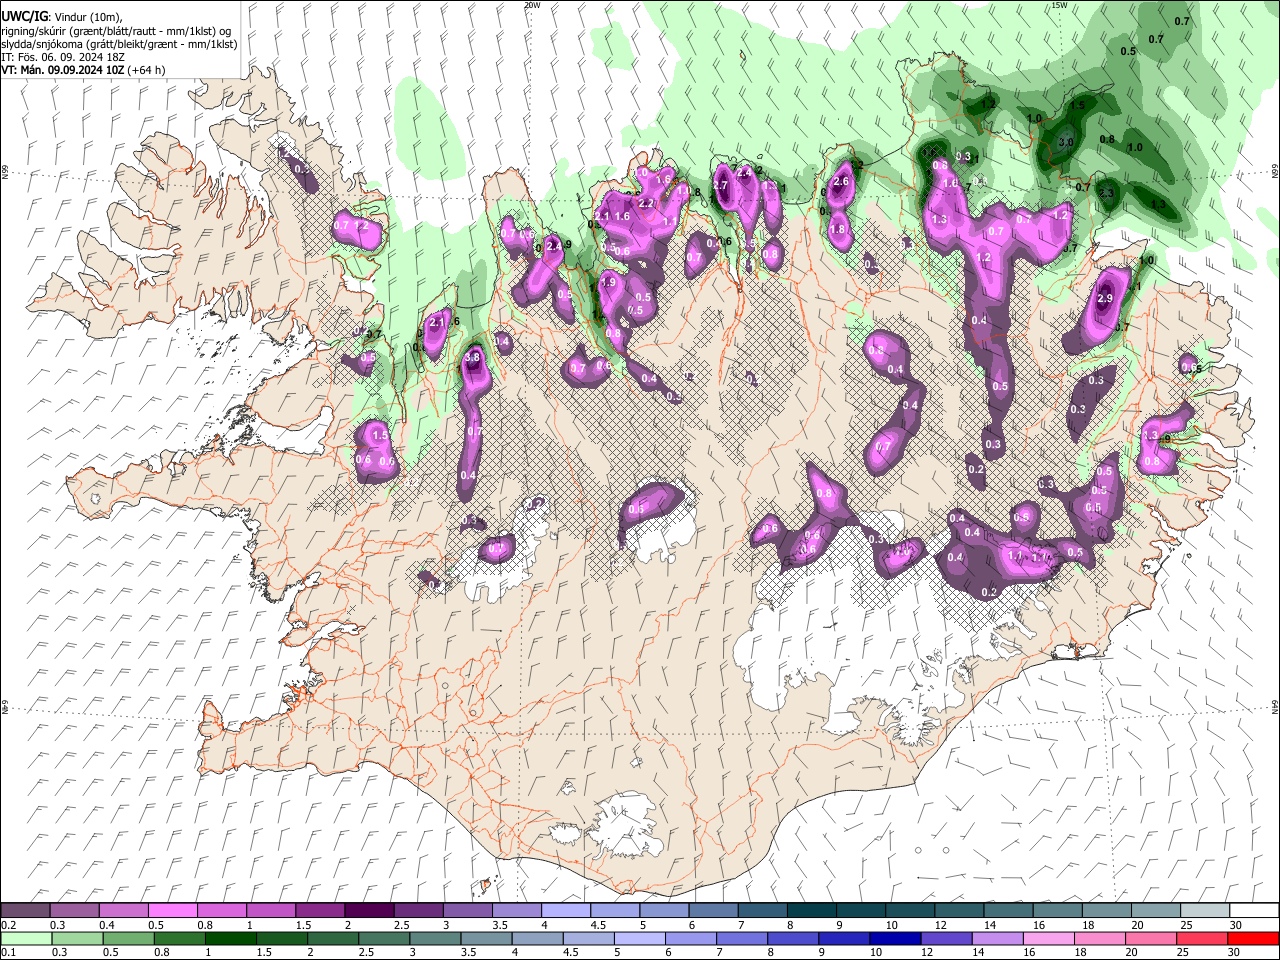This screenshot has width=1280, height=960.
Task: Click the 2.7 value on the north coast
Action: click(720, 184)
